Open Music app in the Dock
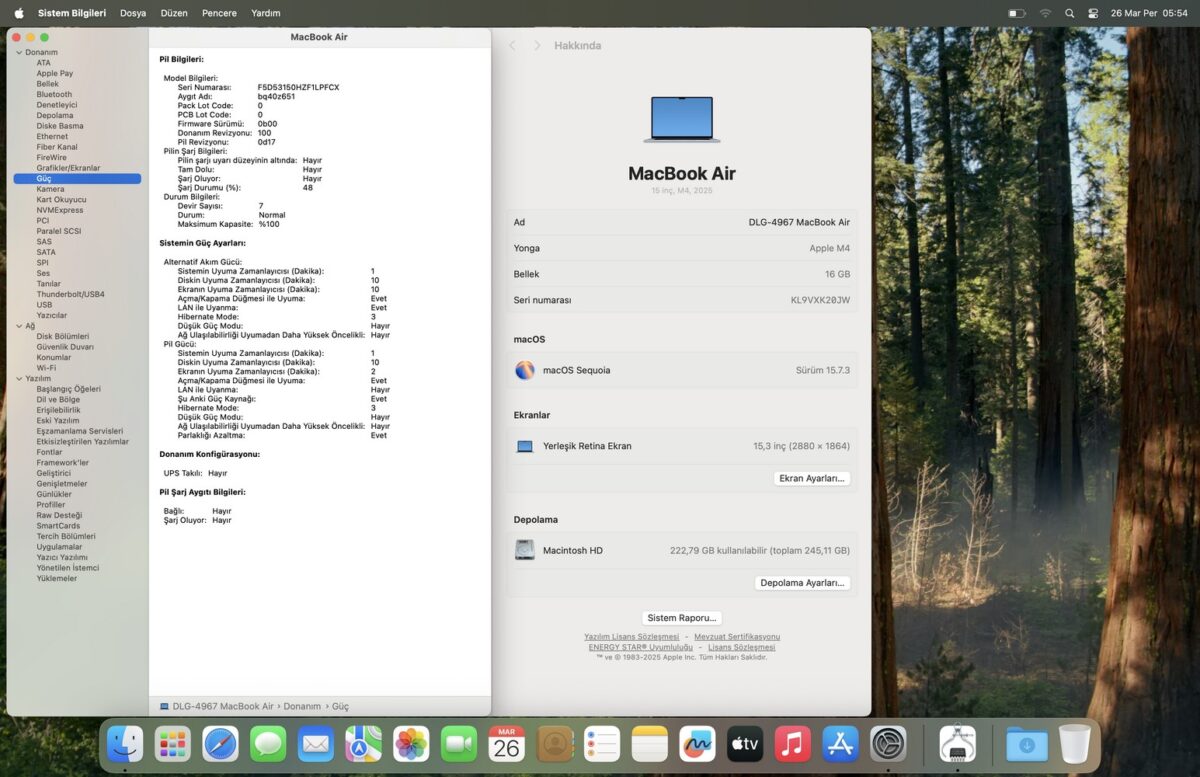 (x=792, y=744)
